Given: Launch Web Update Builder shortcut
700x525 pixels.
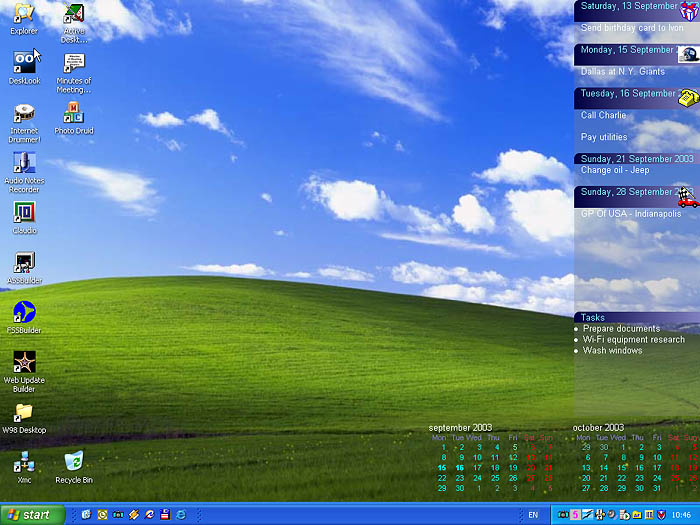Looking at the screenshot, I should [x=24, y=372].
